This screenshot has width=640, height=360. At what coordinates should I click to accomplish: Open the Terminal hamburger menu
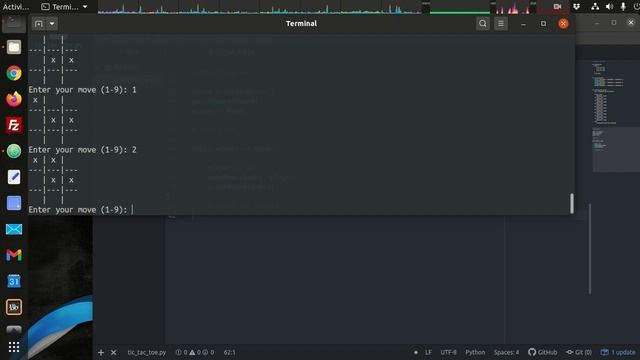coord(501,24)
